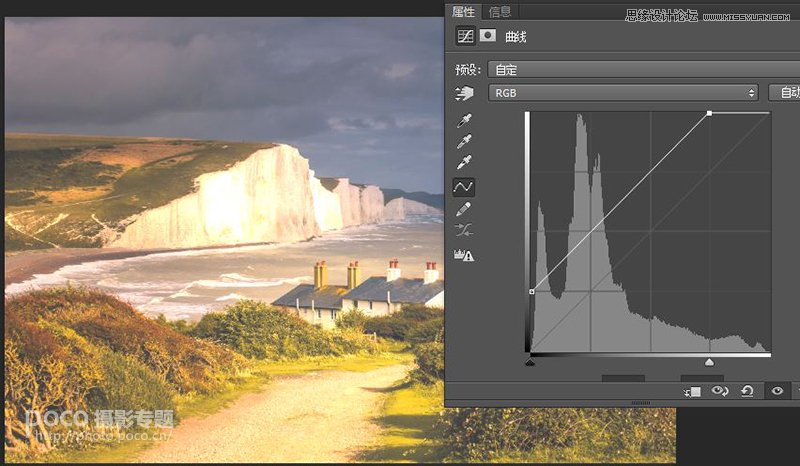The image size is (800, 466).
Task: Select the black point eyedropper
Action: point(464,120)
